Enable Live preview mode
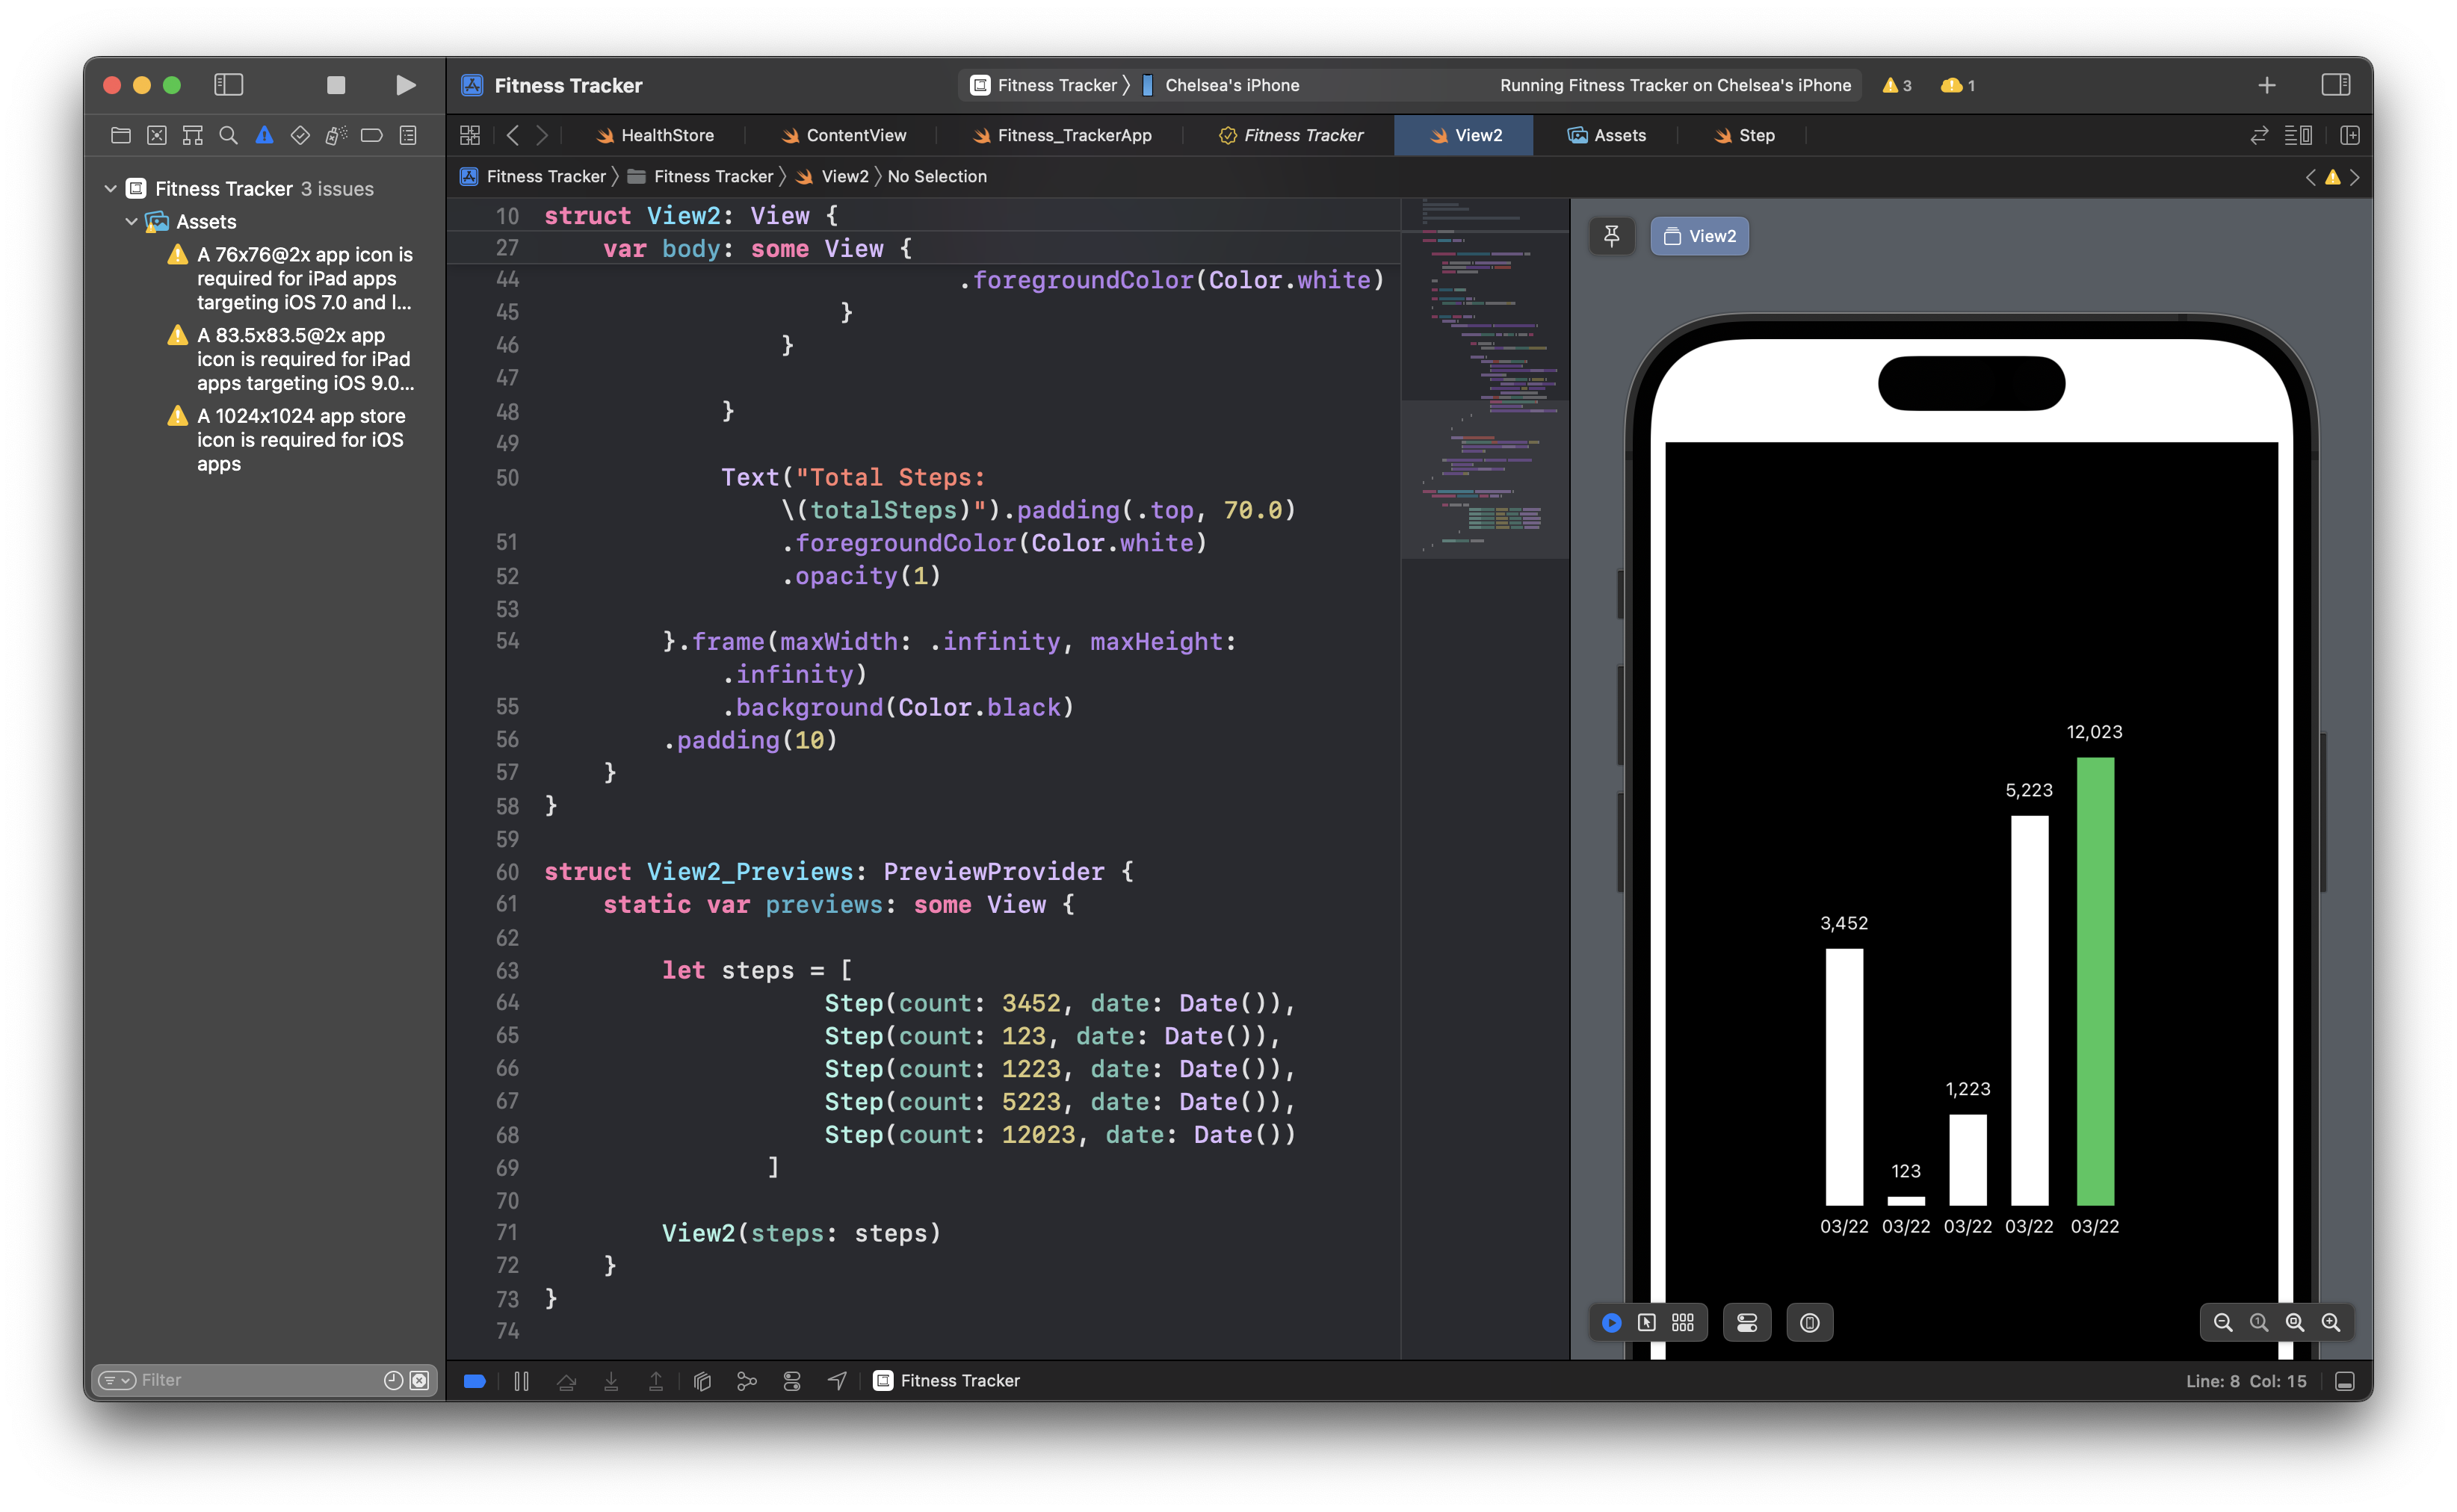2457x1512 pixels. coord(1611,1322)
